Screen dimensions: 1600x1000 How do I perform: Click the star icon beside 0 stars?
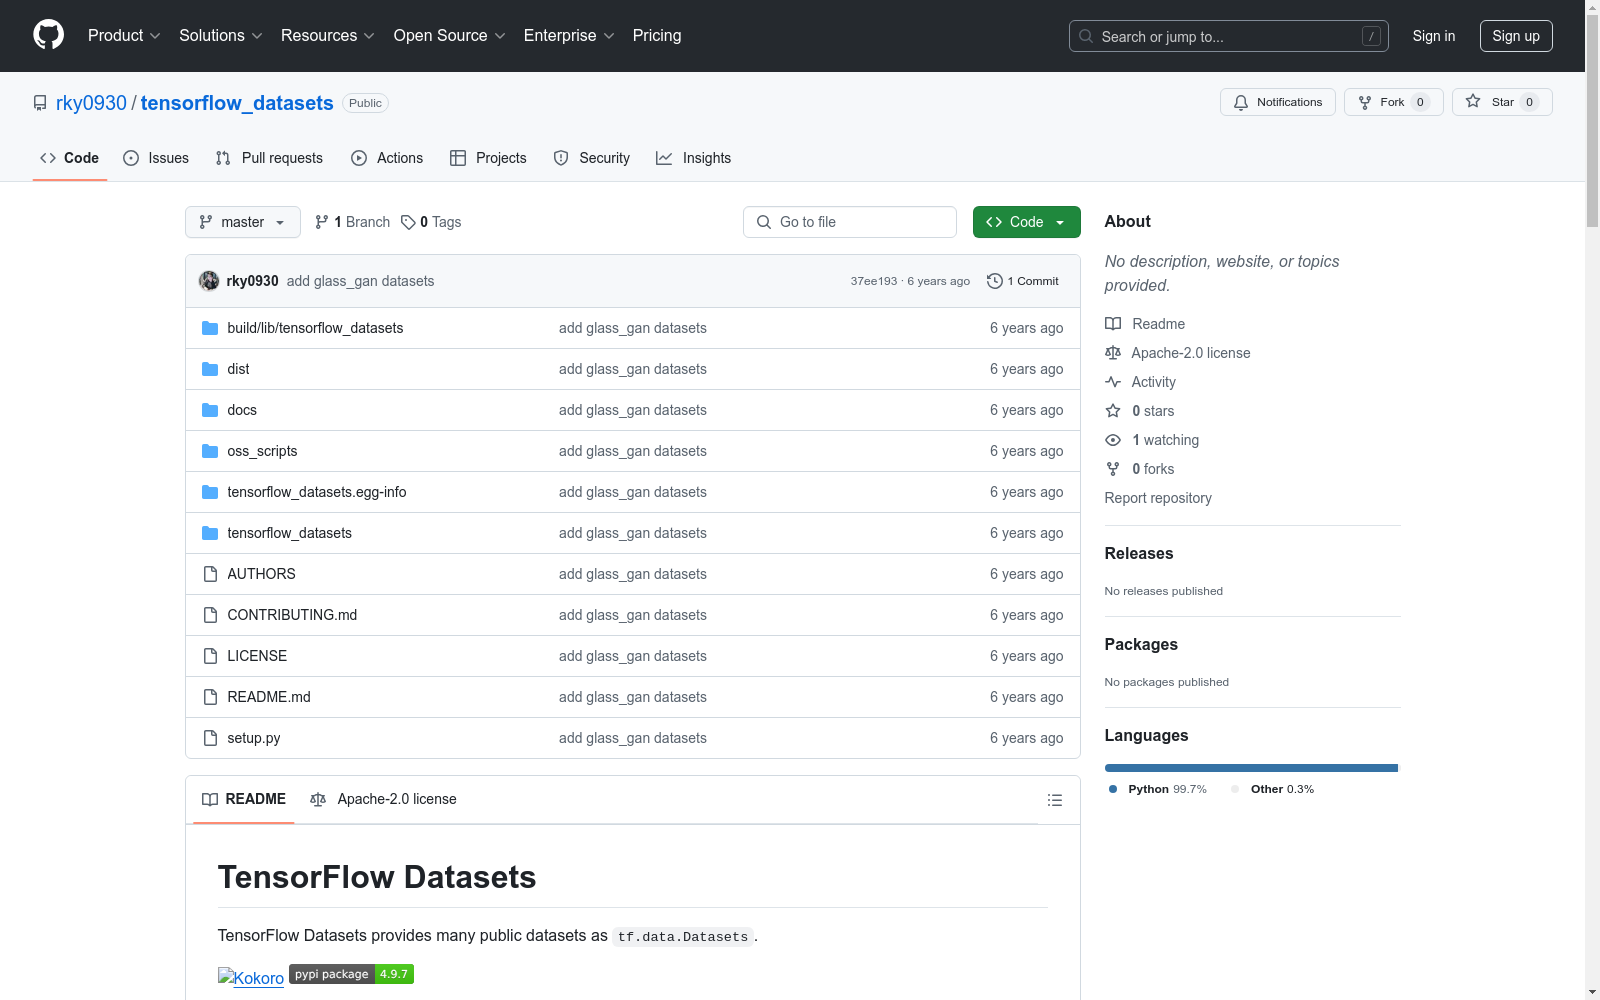pos(1113,411)
